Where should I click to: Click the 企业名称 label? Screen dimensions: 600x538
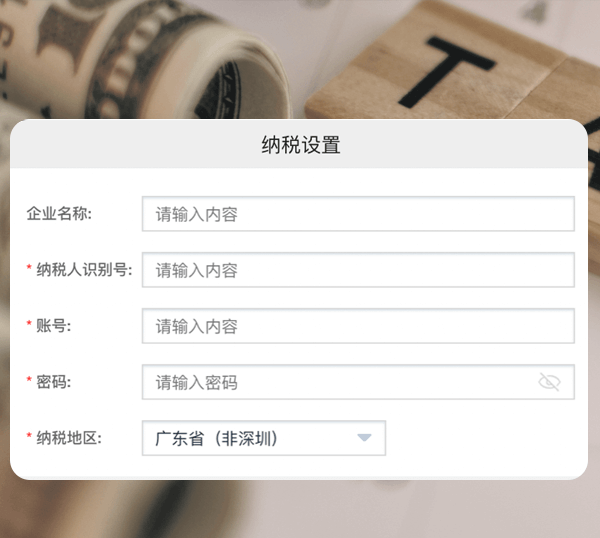tap(59, 214)
